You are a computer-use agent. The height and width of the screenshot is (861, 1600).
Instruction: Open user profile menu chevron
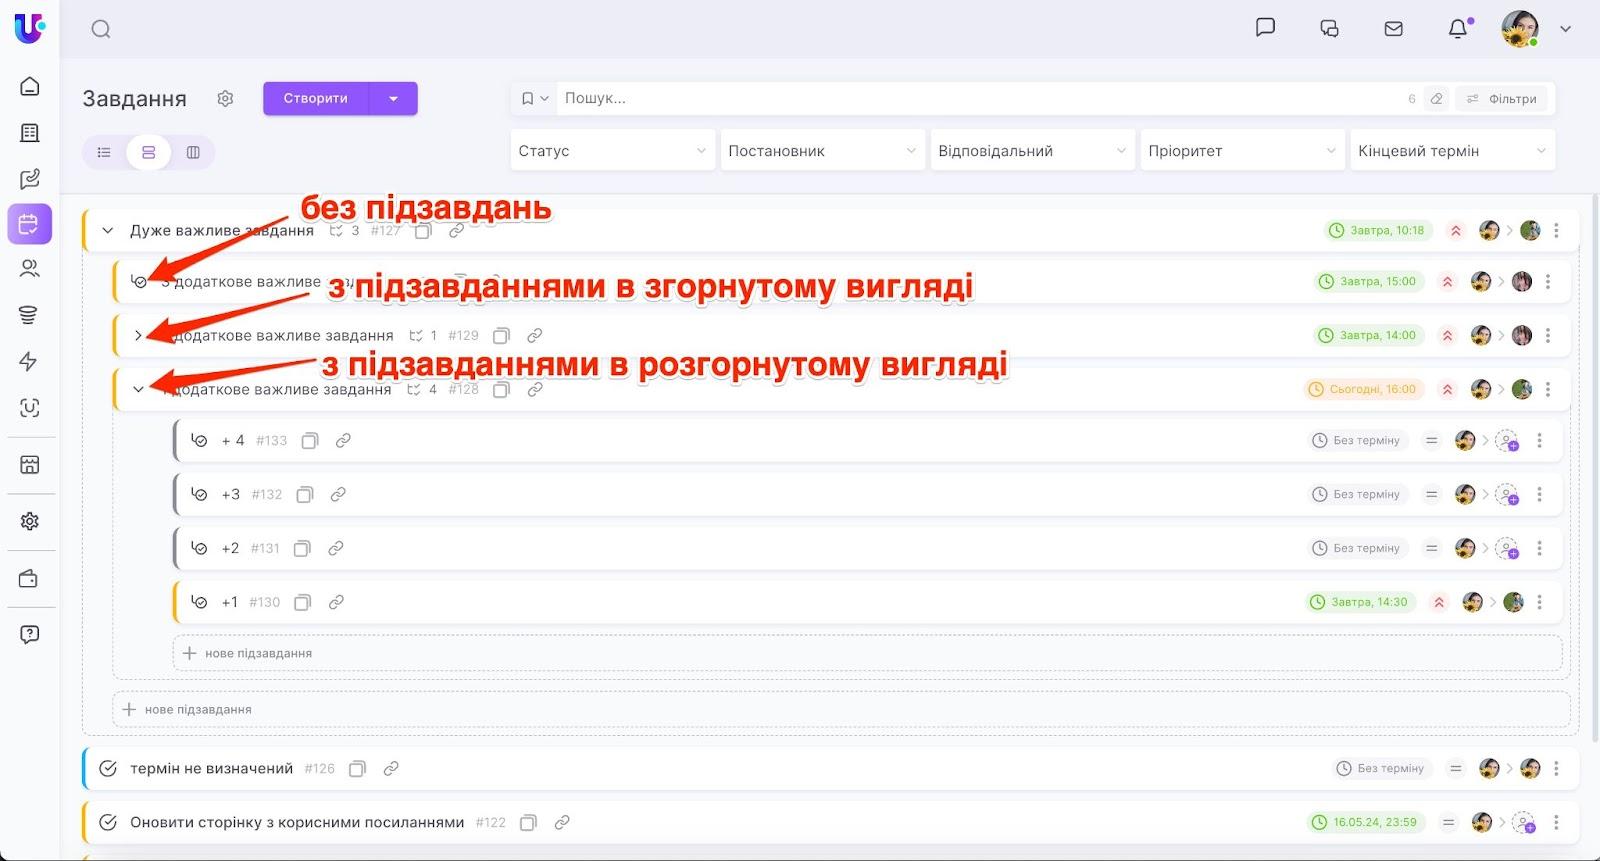(1565, 29)
